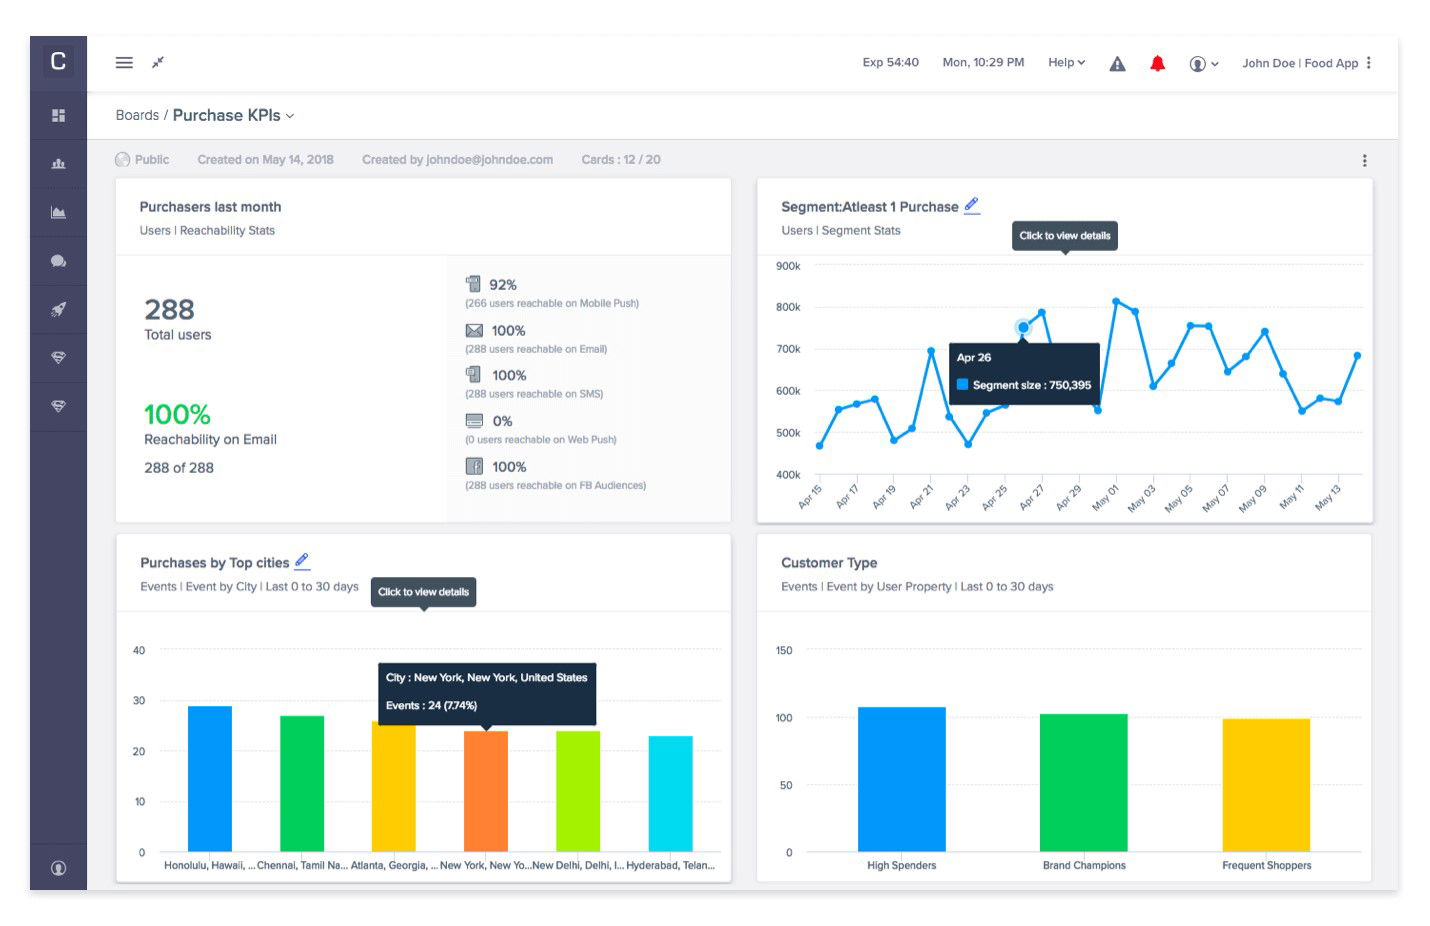Viewport: 1430px width, 926px height.
Task: Launch the Campaigns rocket icon in sidebar
Action: point(58,308)
